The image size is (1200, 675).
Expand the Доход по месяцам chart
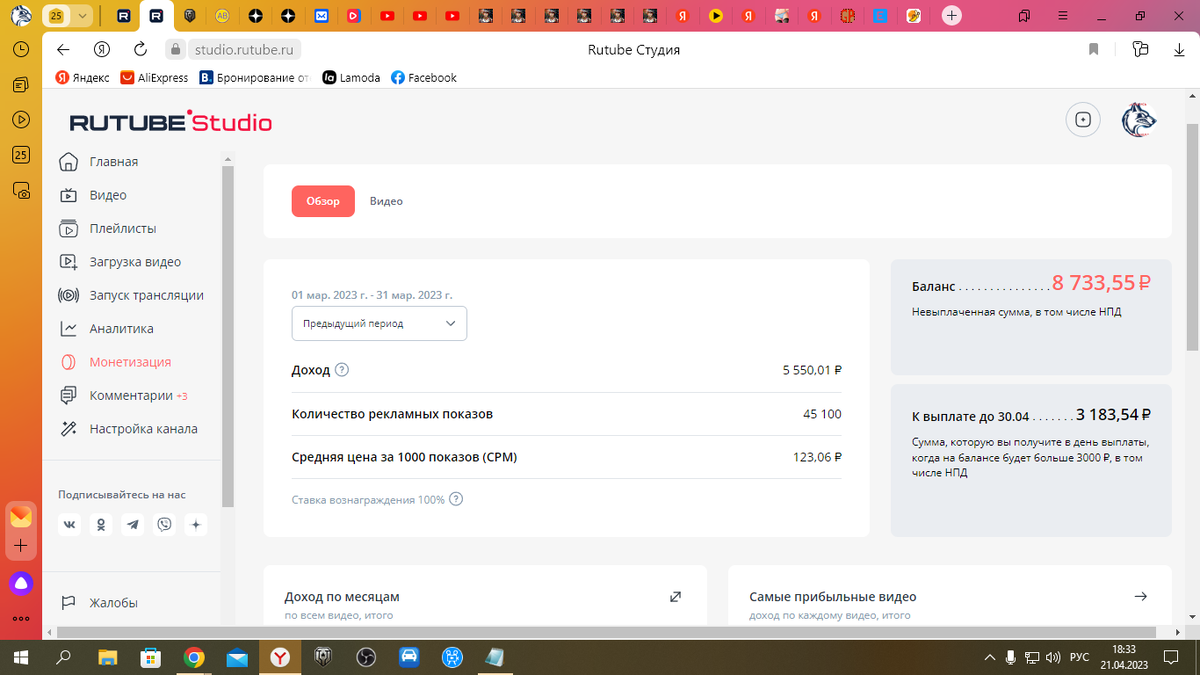675,597
